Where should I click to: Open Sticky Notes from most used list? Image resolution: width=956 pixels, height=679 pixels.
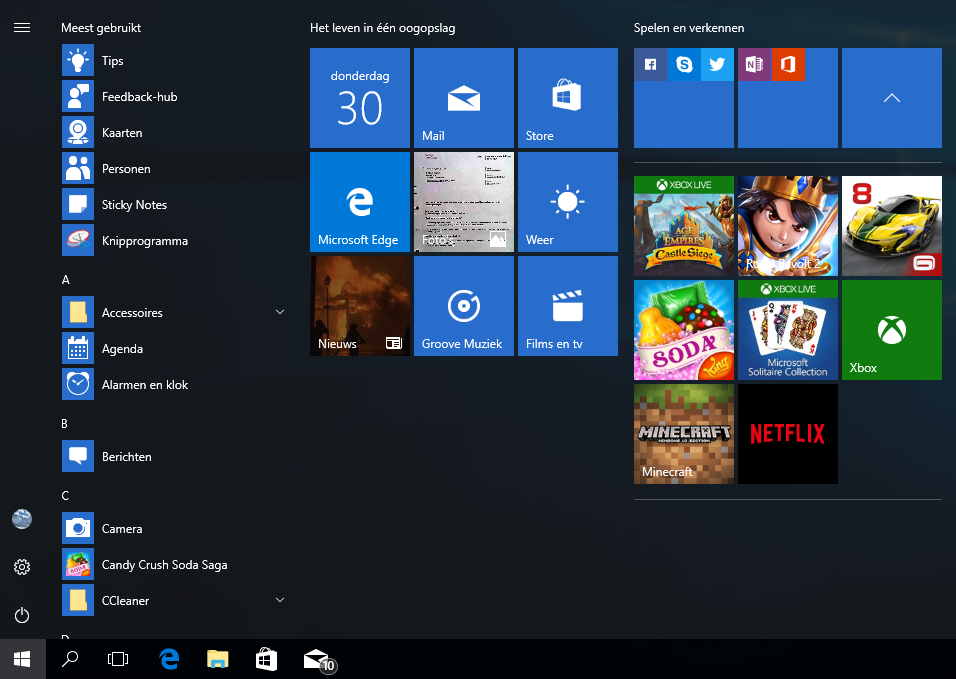[134, 205]
